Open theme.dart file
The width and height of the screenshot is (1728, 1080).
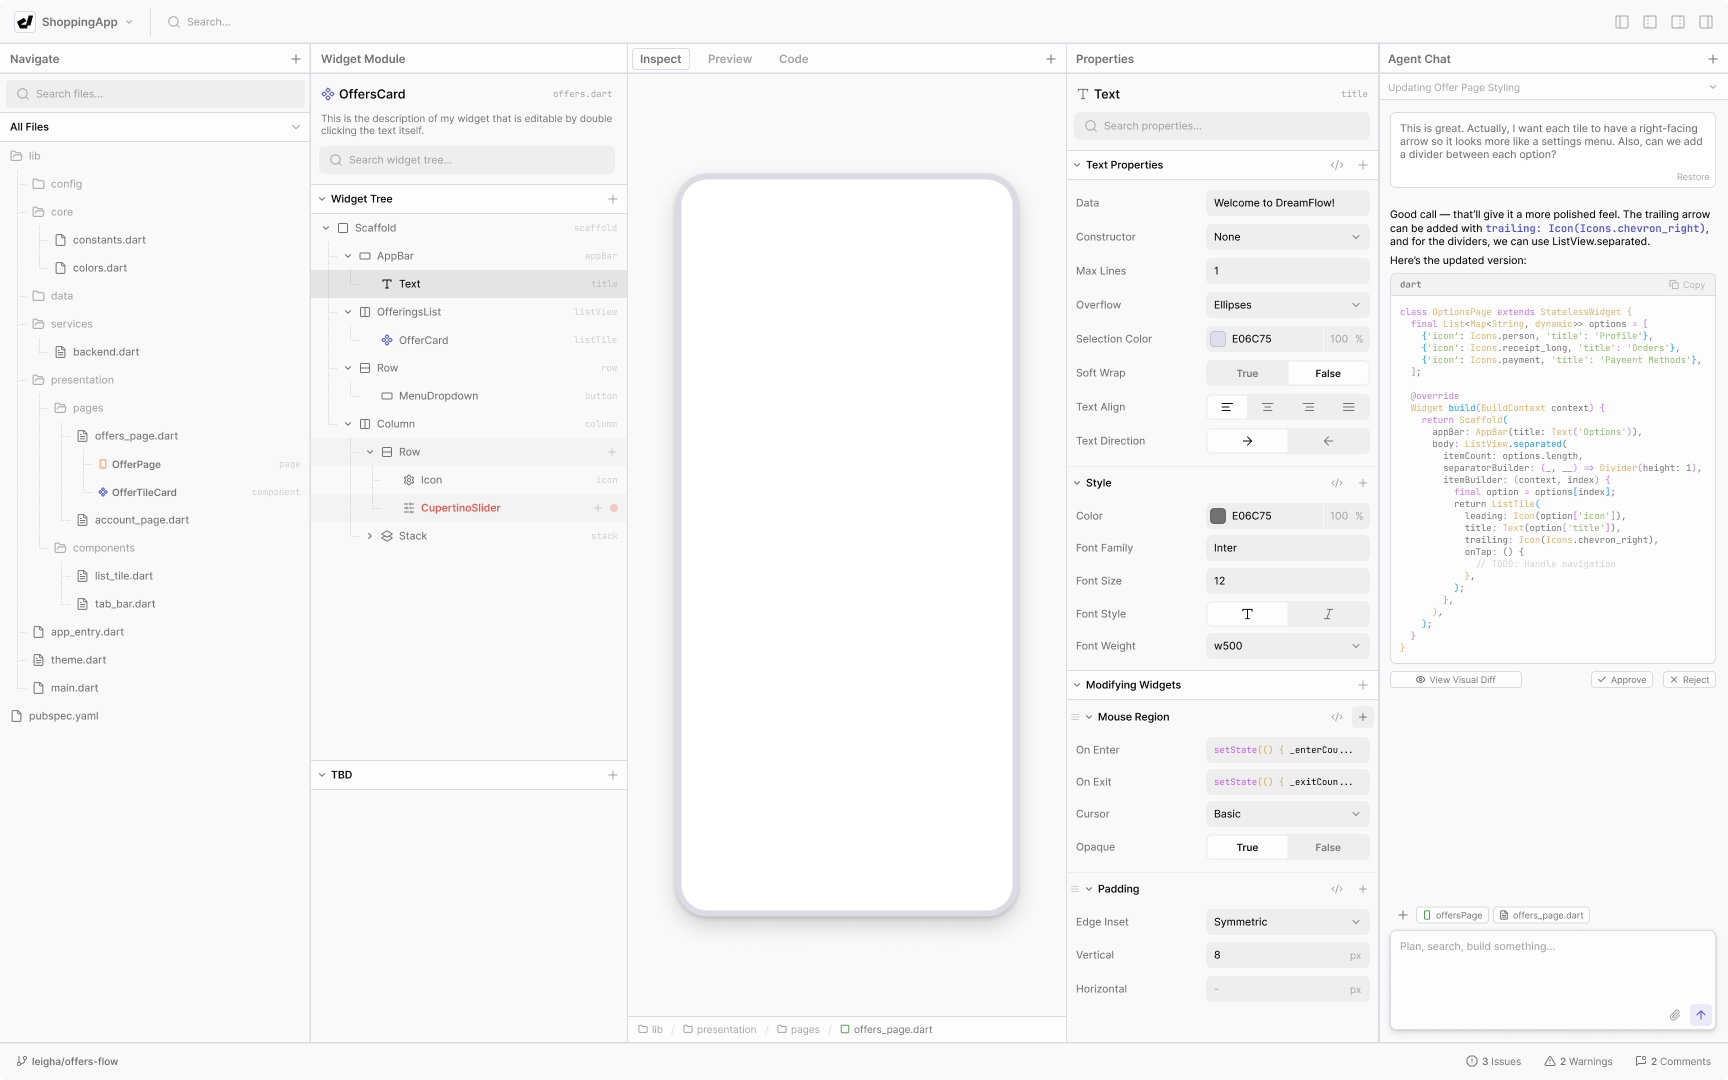(x=78, y=660)
